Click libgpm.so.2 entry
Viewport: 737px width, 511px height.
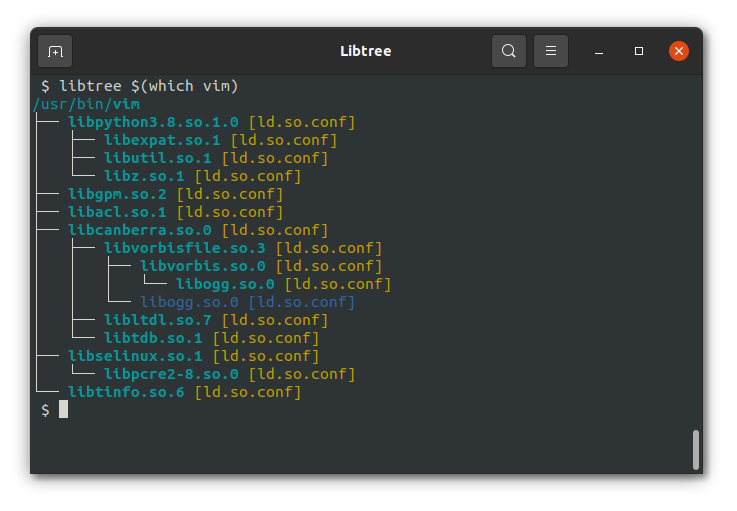(x=117, y=194)
